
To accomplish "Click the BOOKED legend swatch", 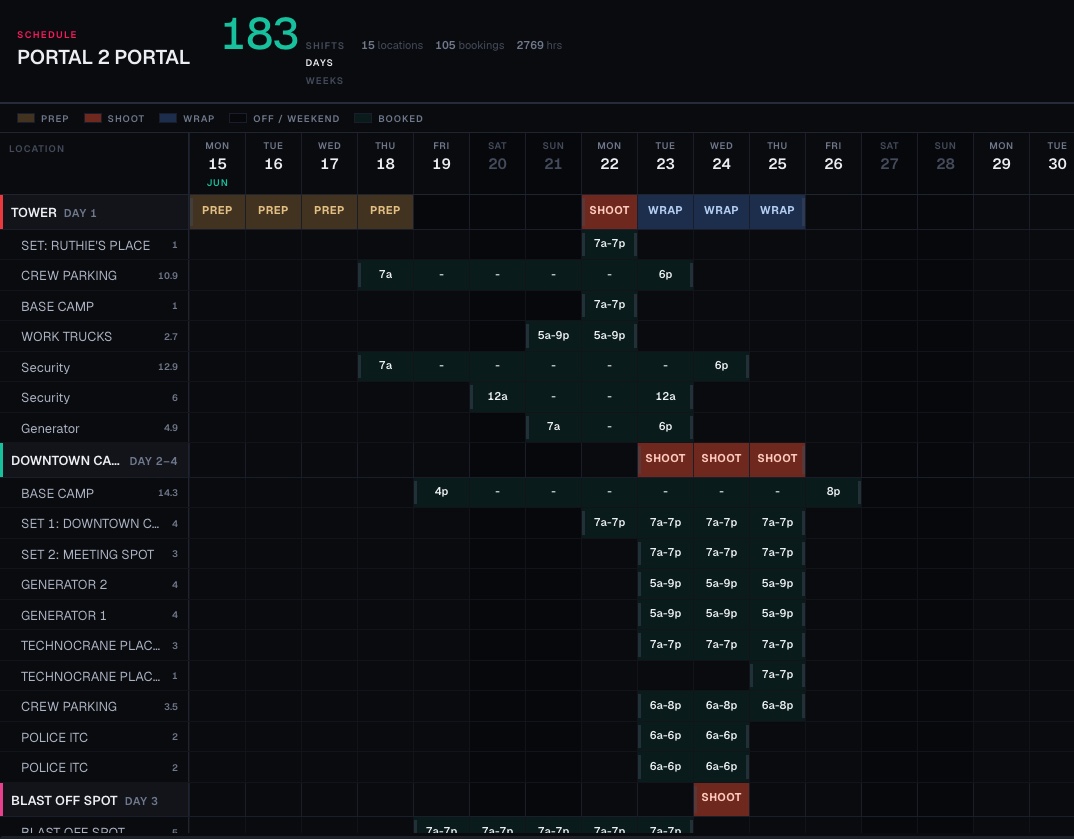I will 363,118.
